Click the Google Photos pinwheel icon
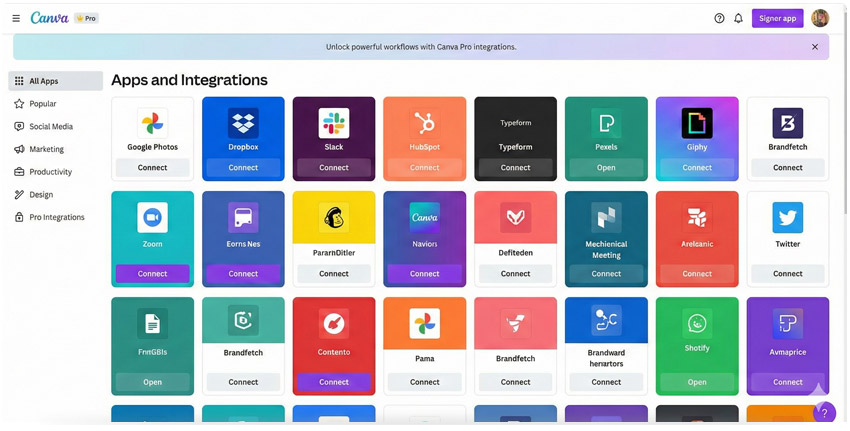This screenshot has width=850, height=431. tap(152, 123)
